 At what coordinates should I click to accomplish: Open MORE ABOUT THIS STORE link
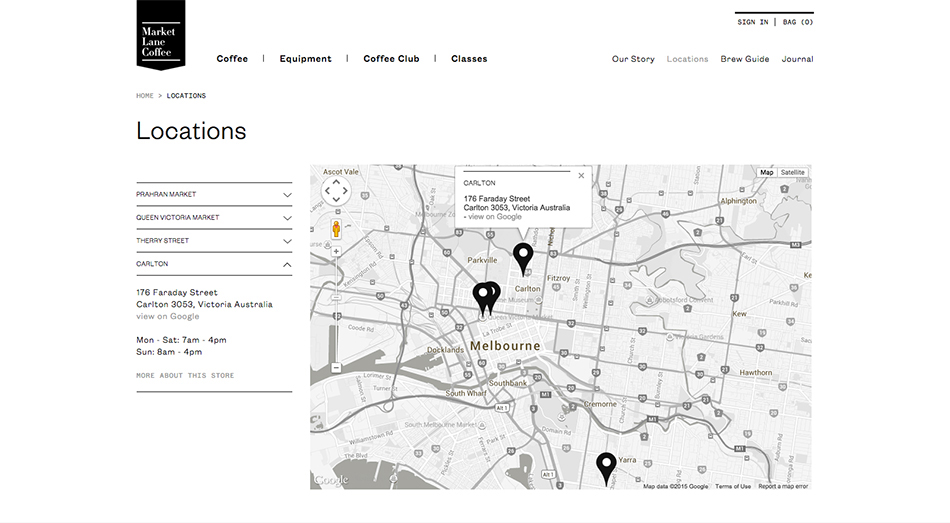pos(185,376)
